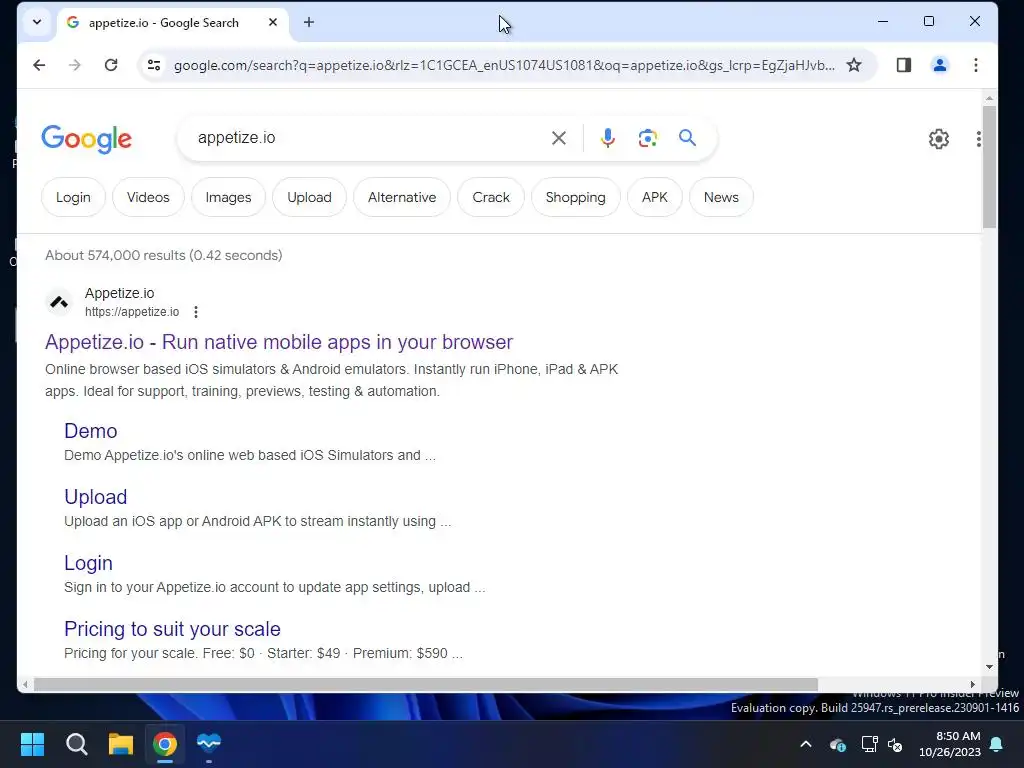
Task: Open the Upload sitelink
Action: pyautogui.click(x=95, y=497)
